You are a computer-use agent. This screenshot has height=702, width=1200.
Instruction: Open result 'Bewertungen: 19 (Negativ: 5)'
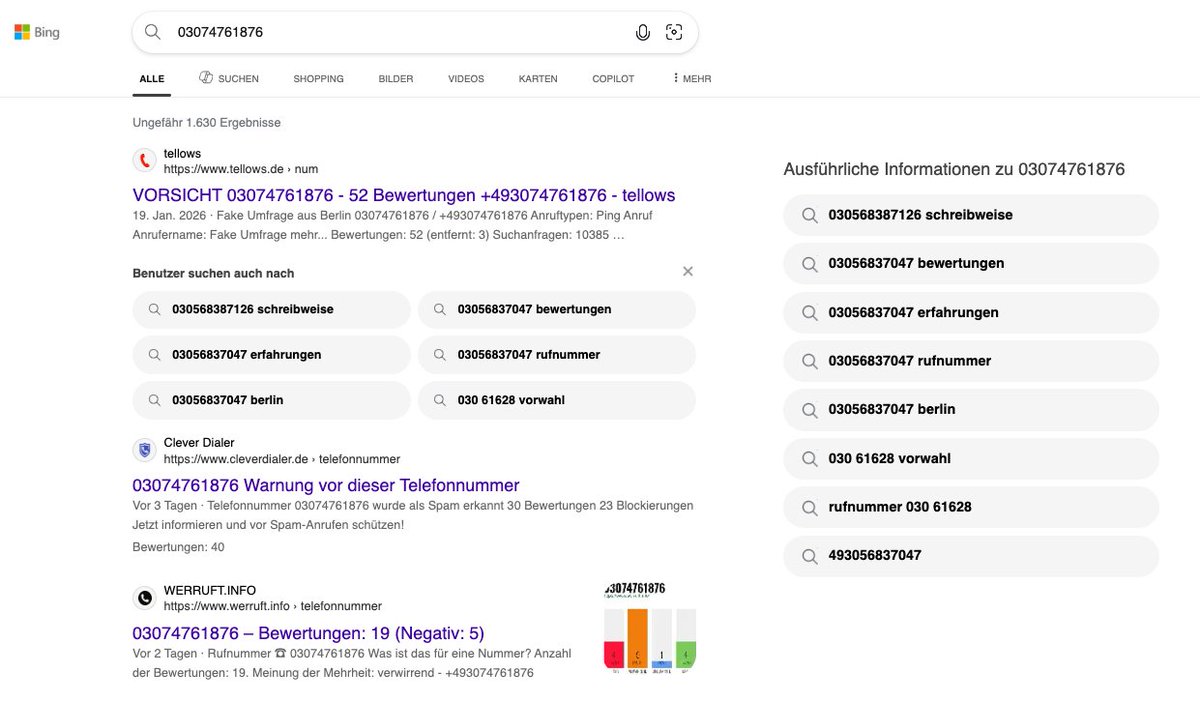[x=308, y=633]
